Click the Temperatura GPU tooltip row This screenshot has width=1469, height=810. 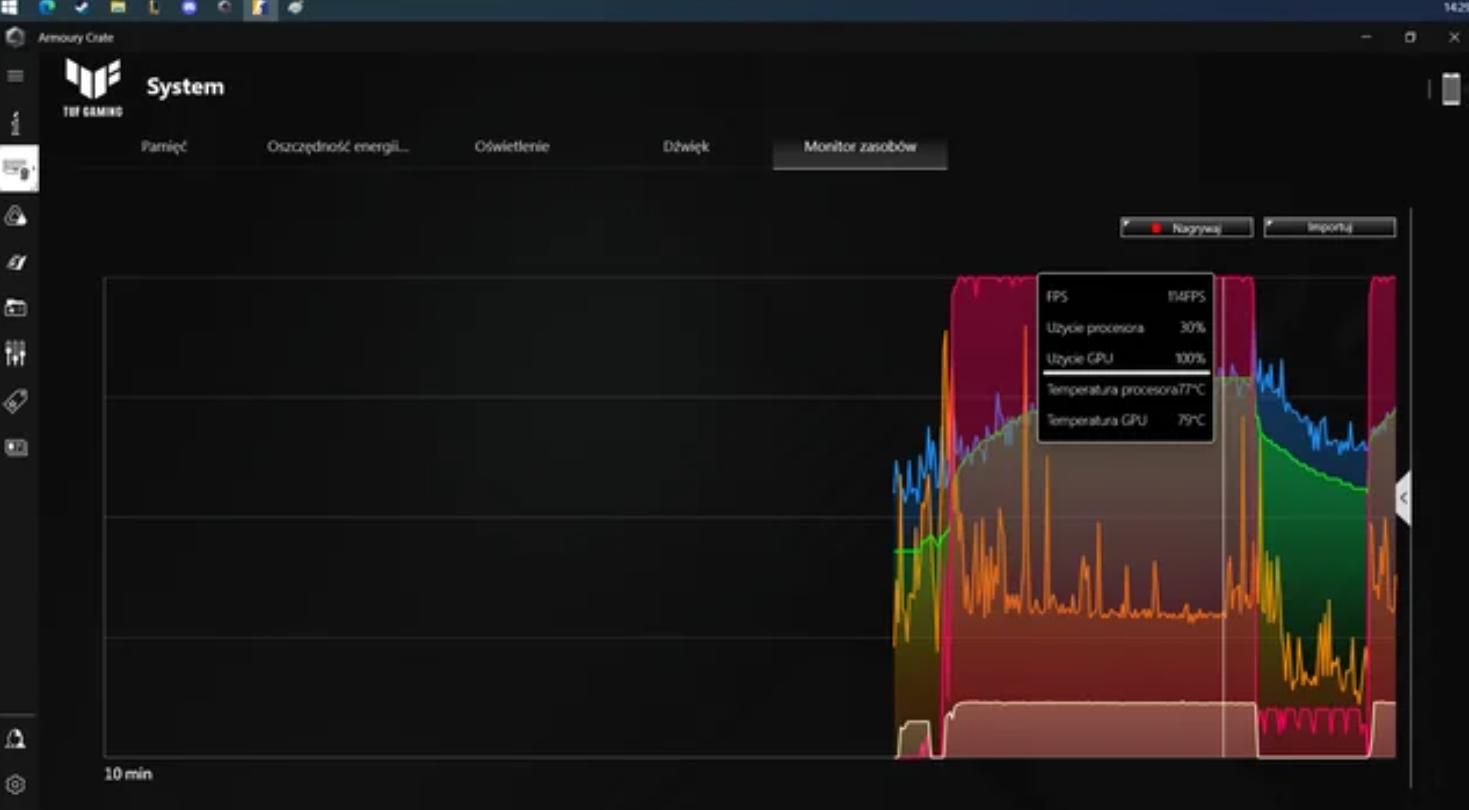point(1125,421)
